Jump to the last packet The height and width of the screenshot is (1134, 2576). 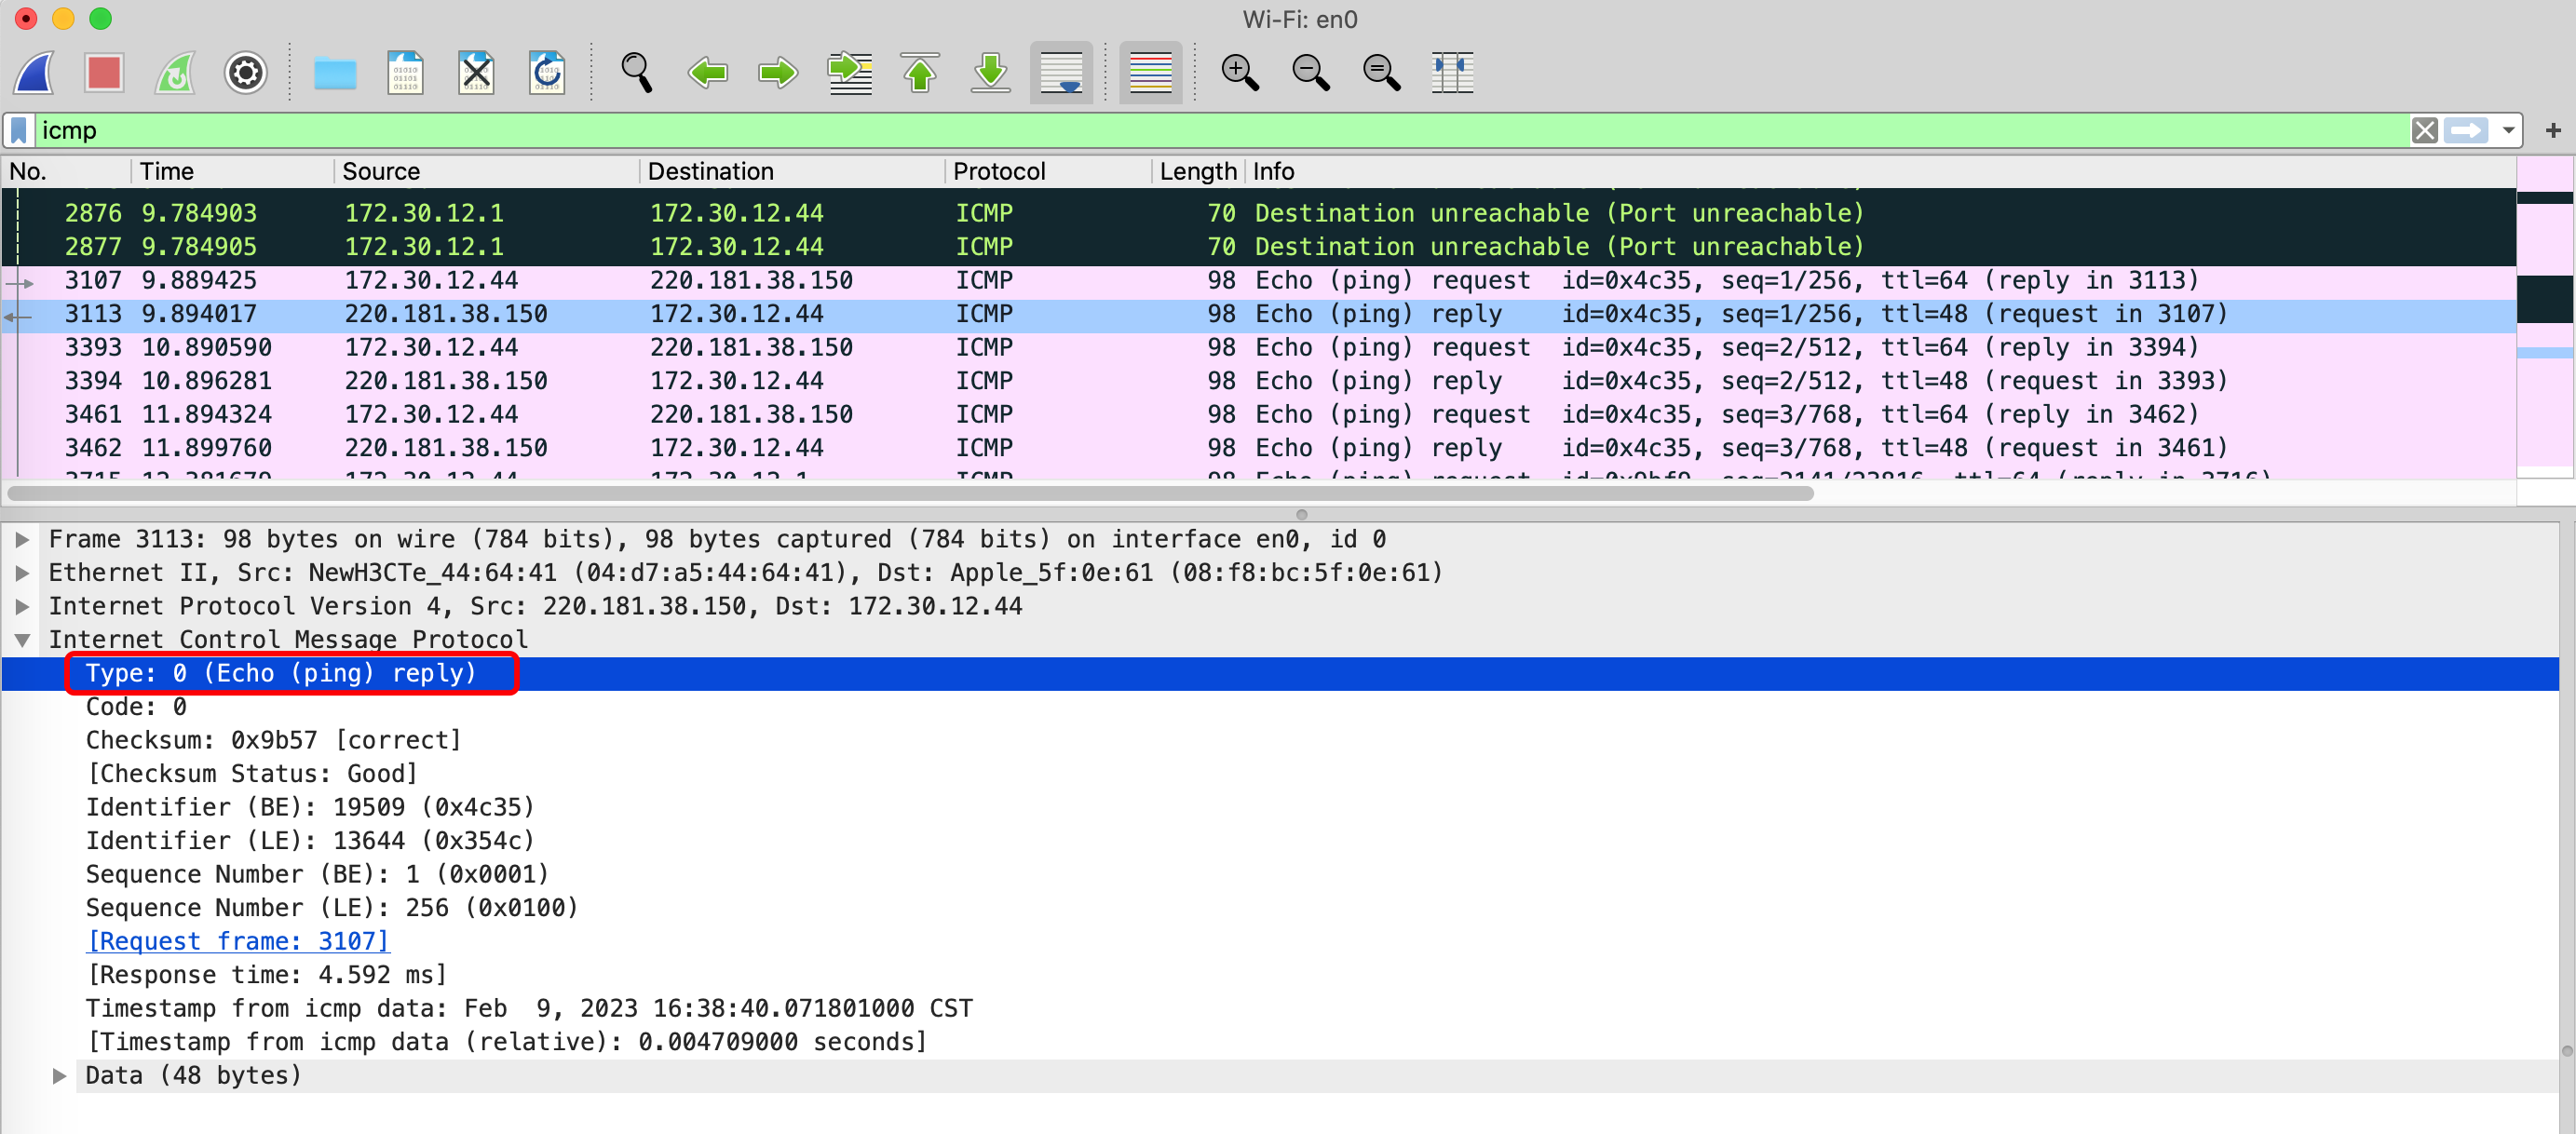991,72
